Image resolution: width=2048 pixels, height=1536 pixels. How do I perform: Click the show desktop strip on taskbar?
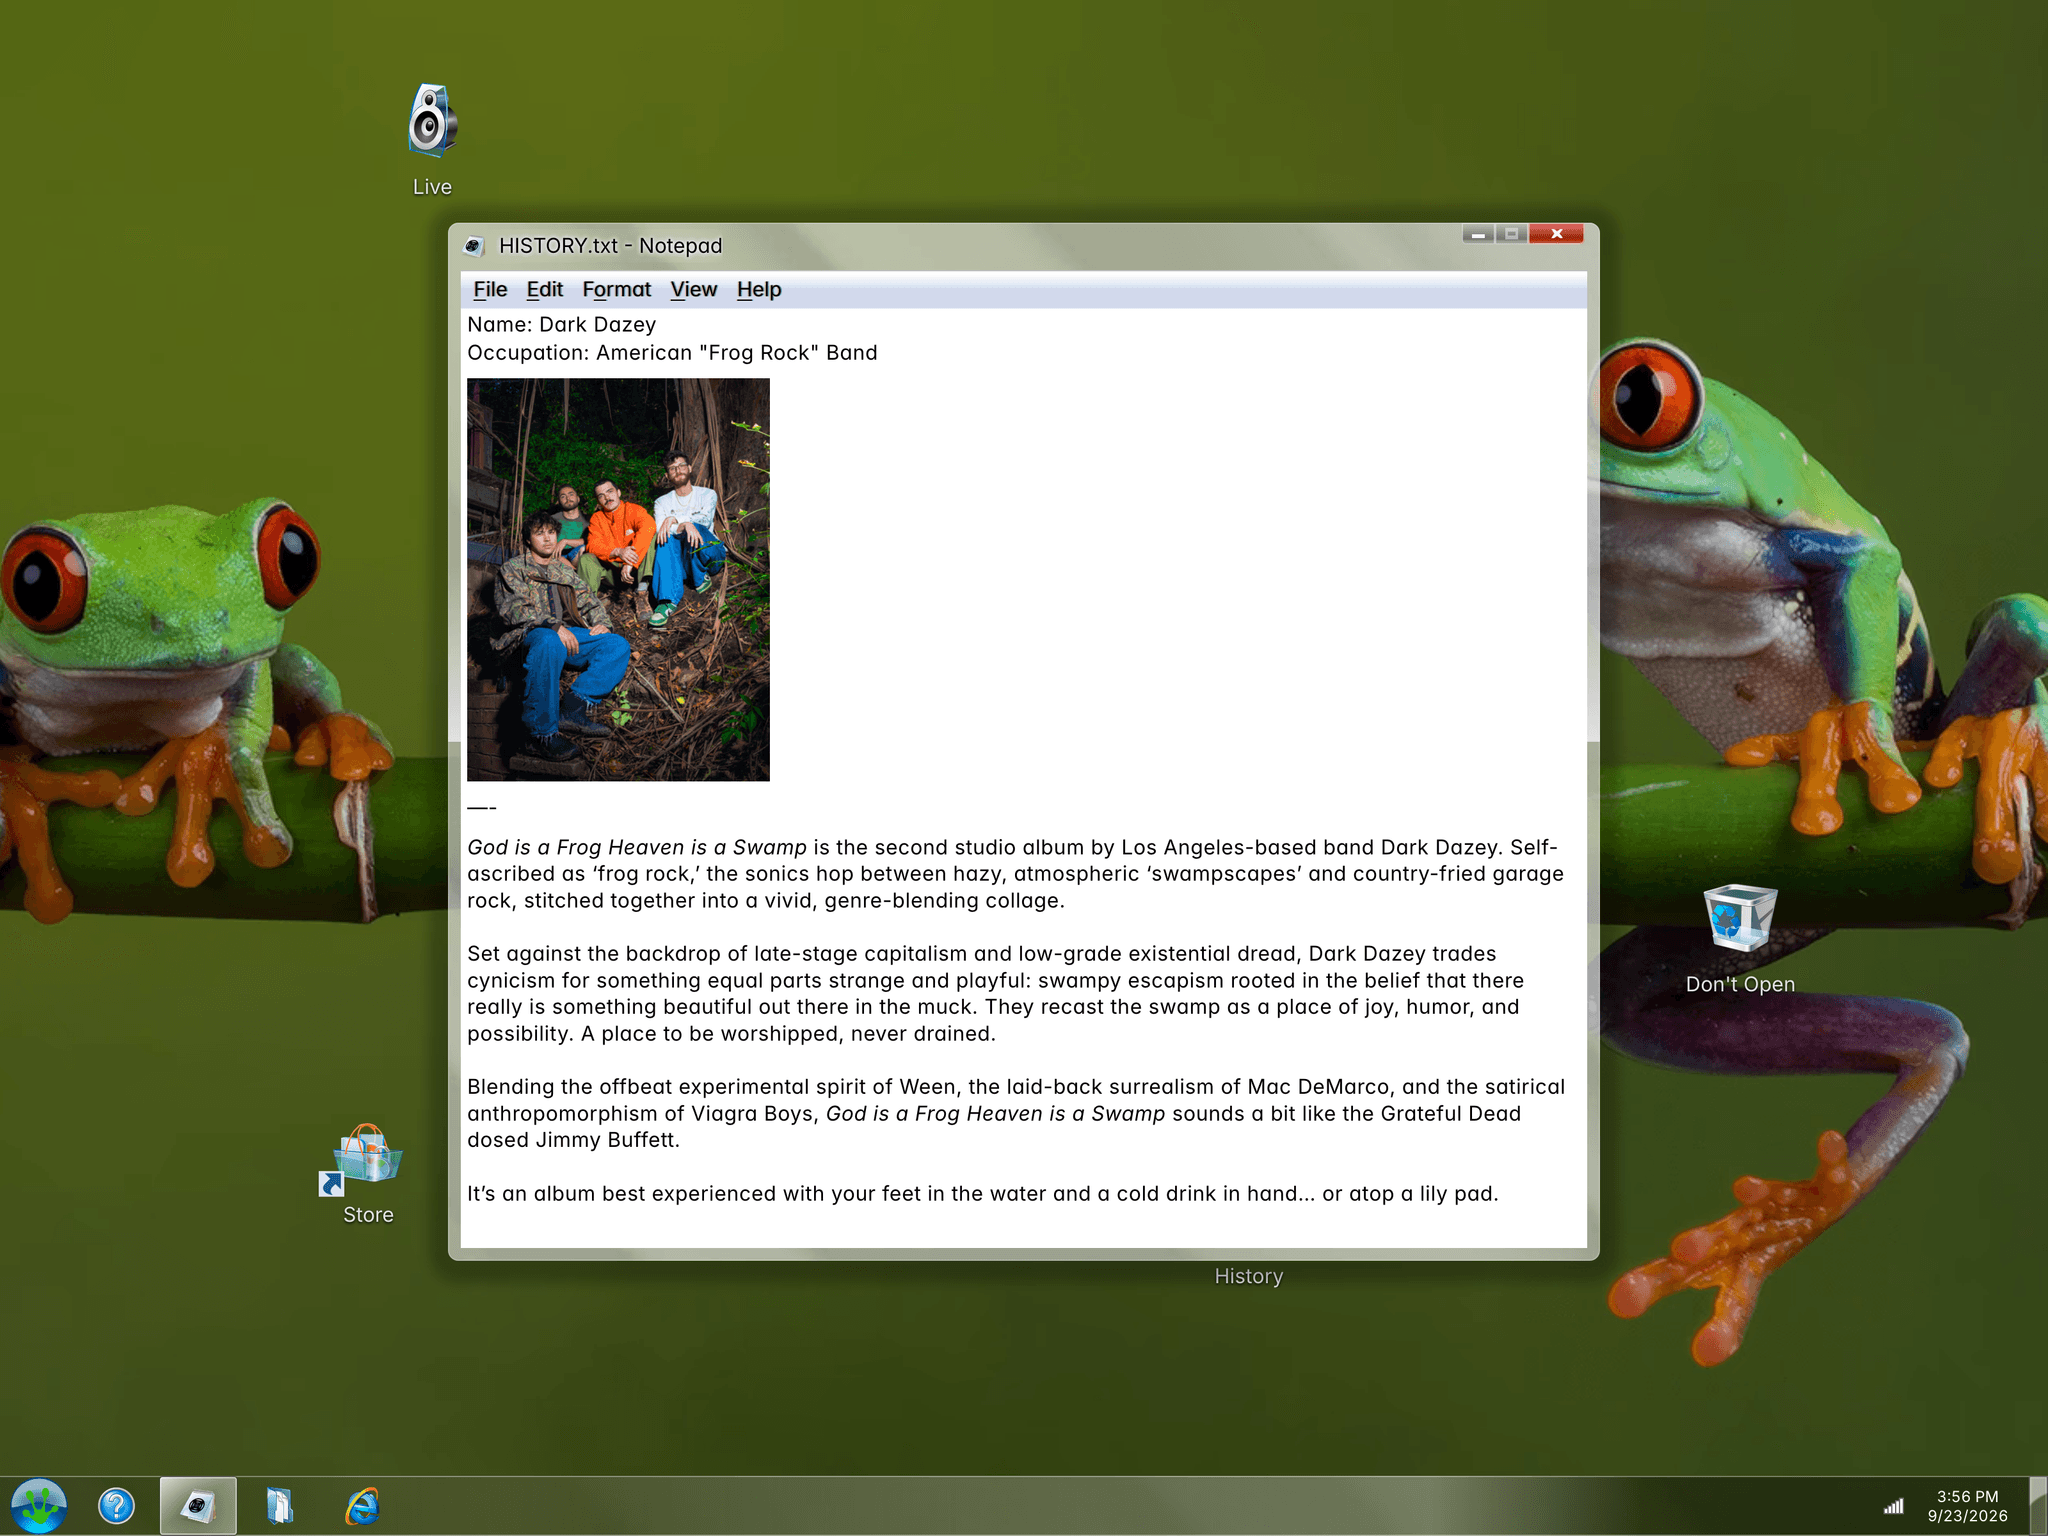2038,1506
